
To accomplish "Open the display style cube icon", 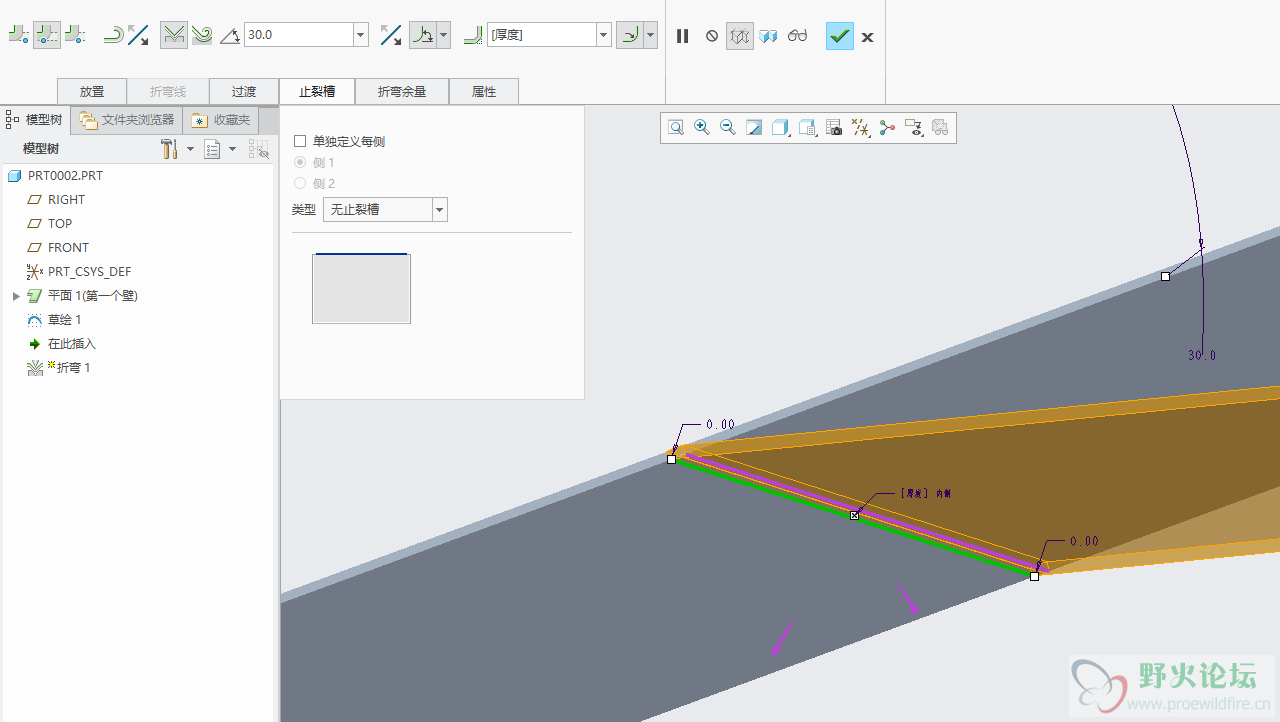I will 781,127.
